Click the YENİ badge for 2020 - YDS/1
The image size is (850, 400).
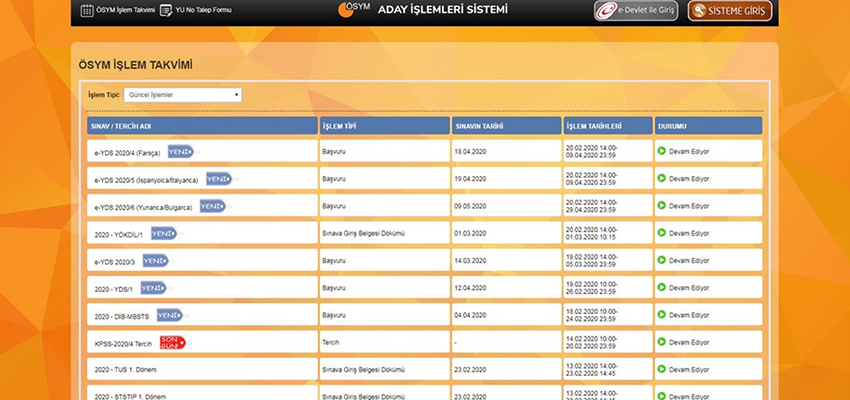(x=153, y=288)
